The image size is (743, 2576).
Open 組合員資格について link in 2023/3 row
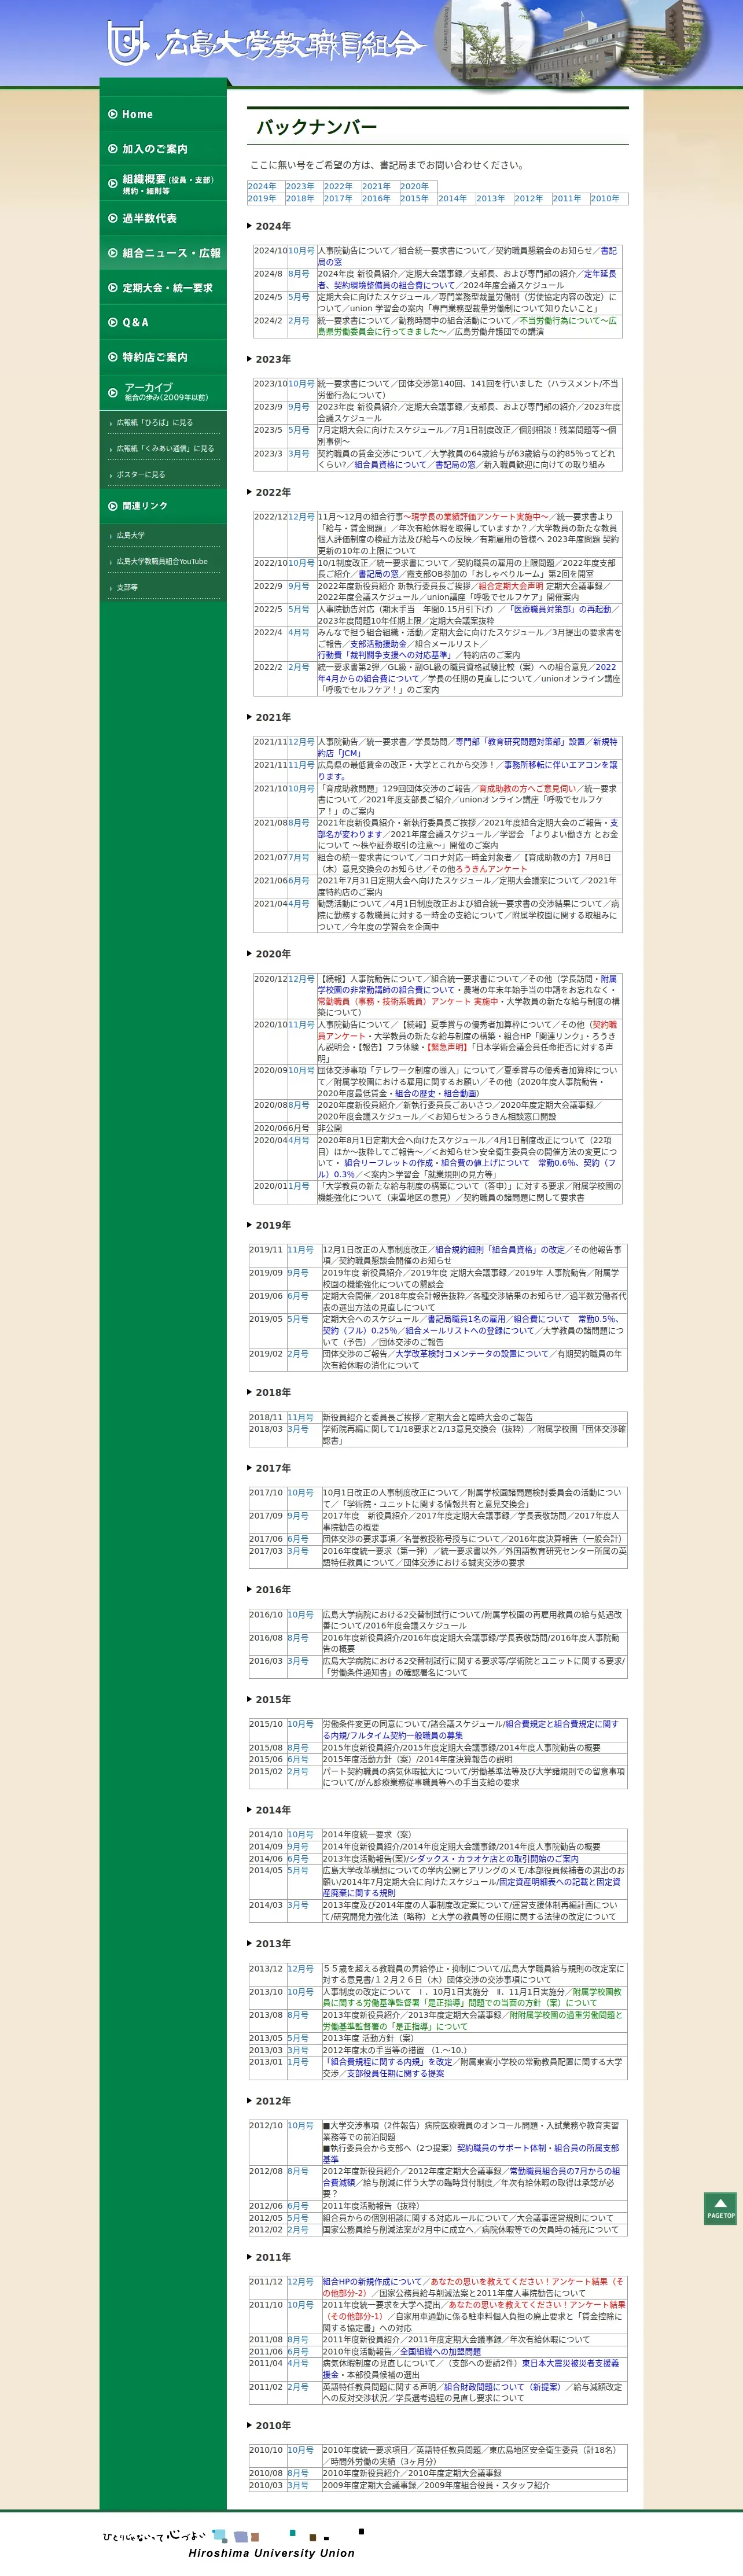tap(390, 465)
